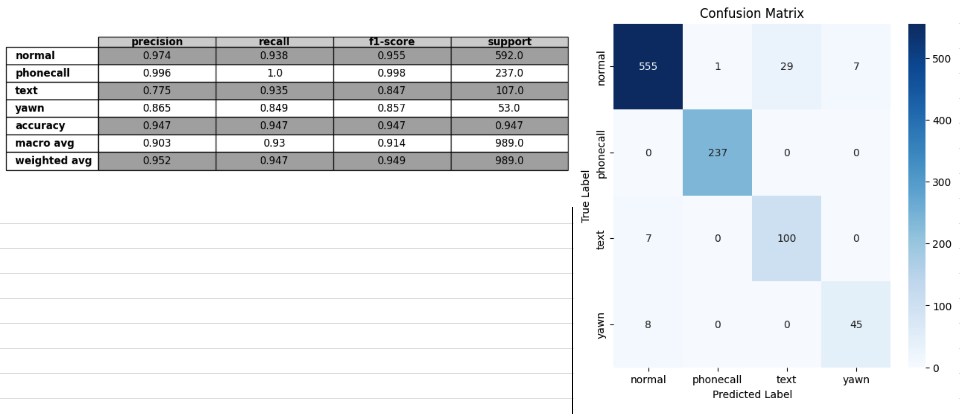Click the True Label axis title
960x414 pixels.
(x=585, y=196)
